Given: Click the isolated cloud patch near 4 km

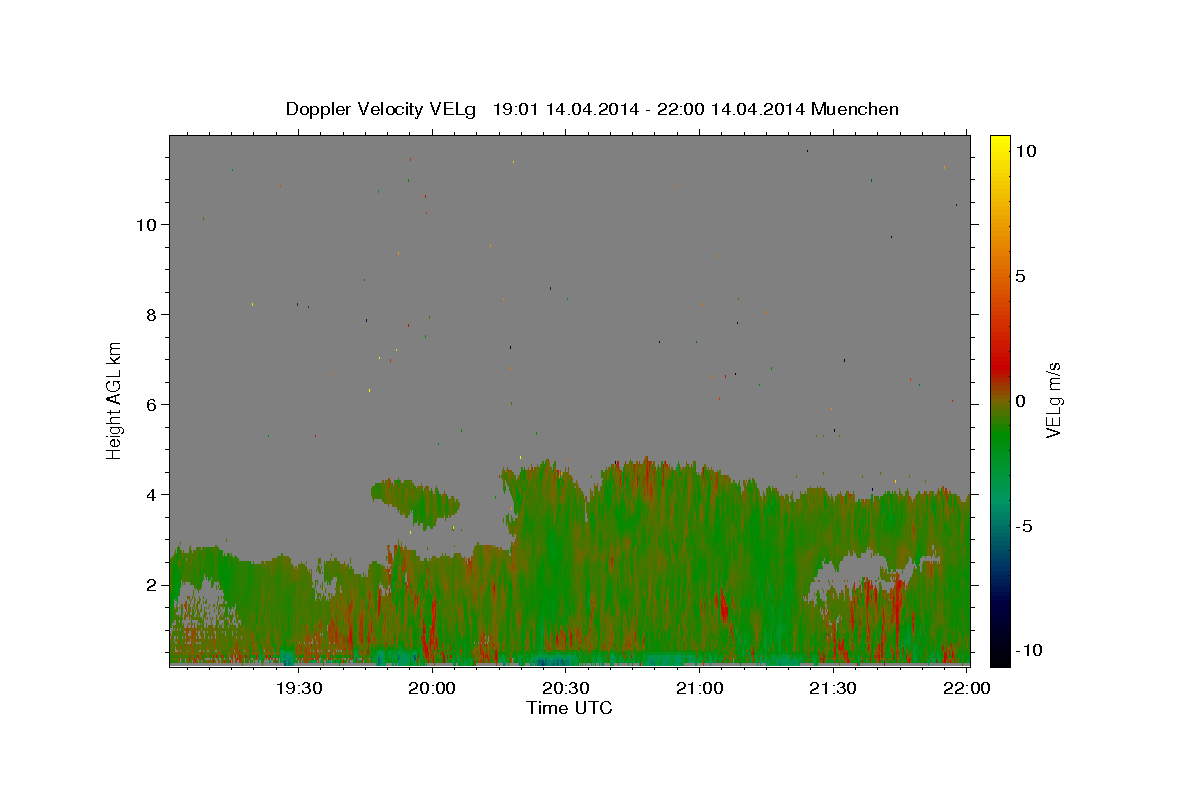Looking at the screenshot, I should pyautogui.click(x=415, y=501).
